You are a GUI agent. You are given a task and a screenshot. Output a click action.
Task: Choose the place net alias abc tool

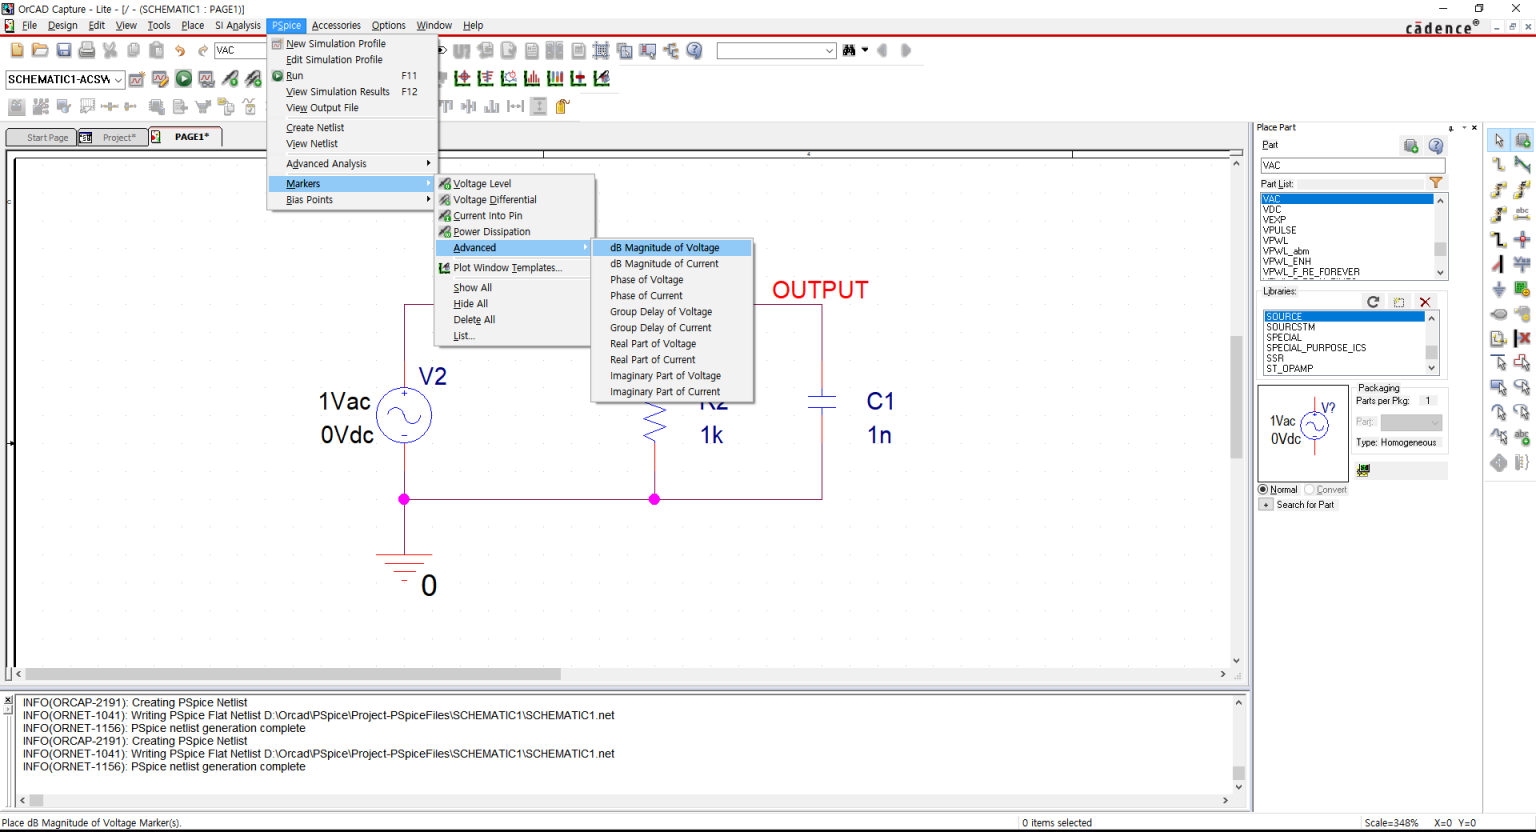coord(1522,214)
